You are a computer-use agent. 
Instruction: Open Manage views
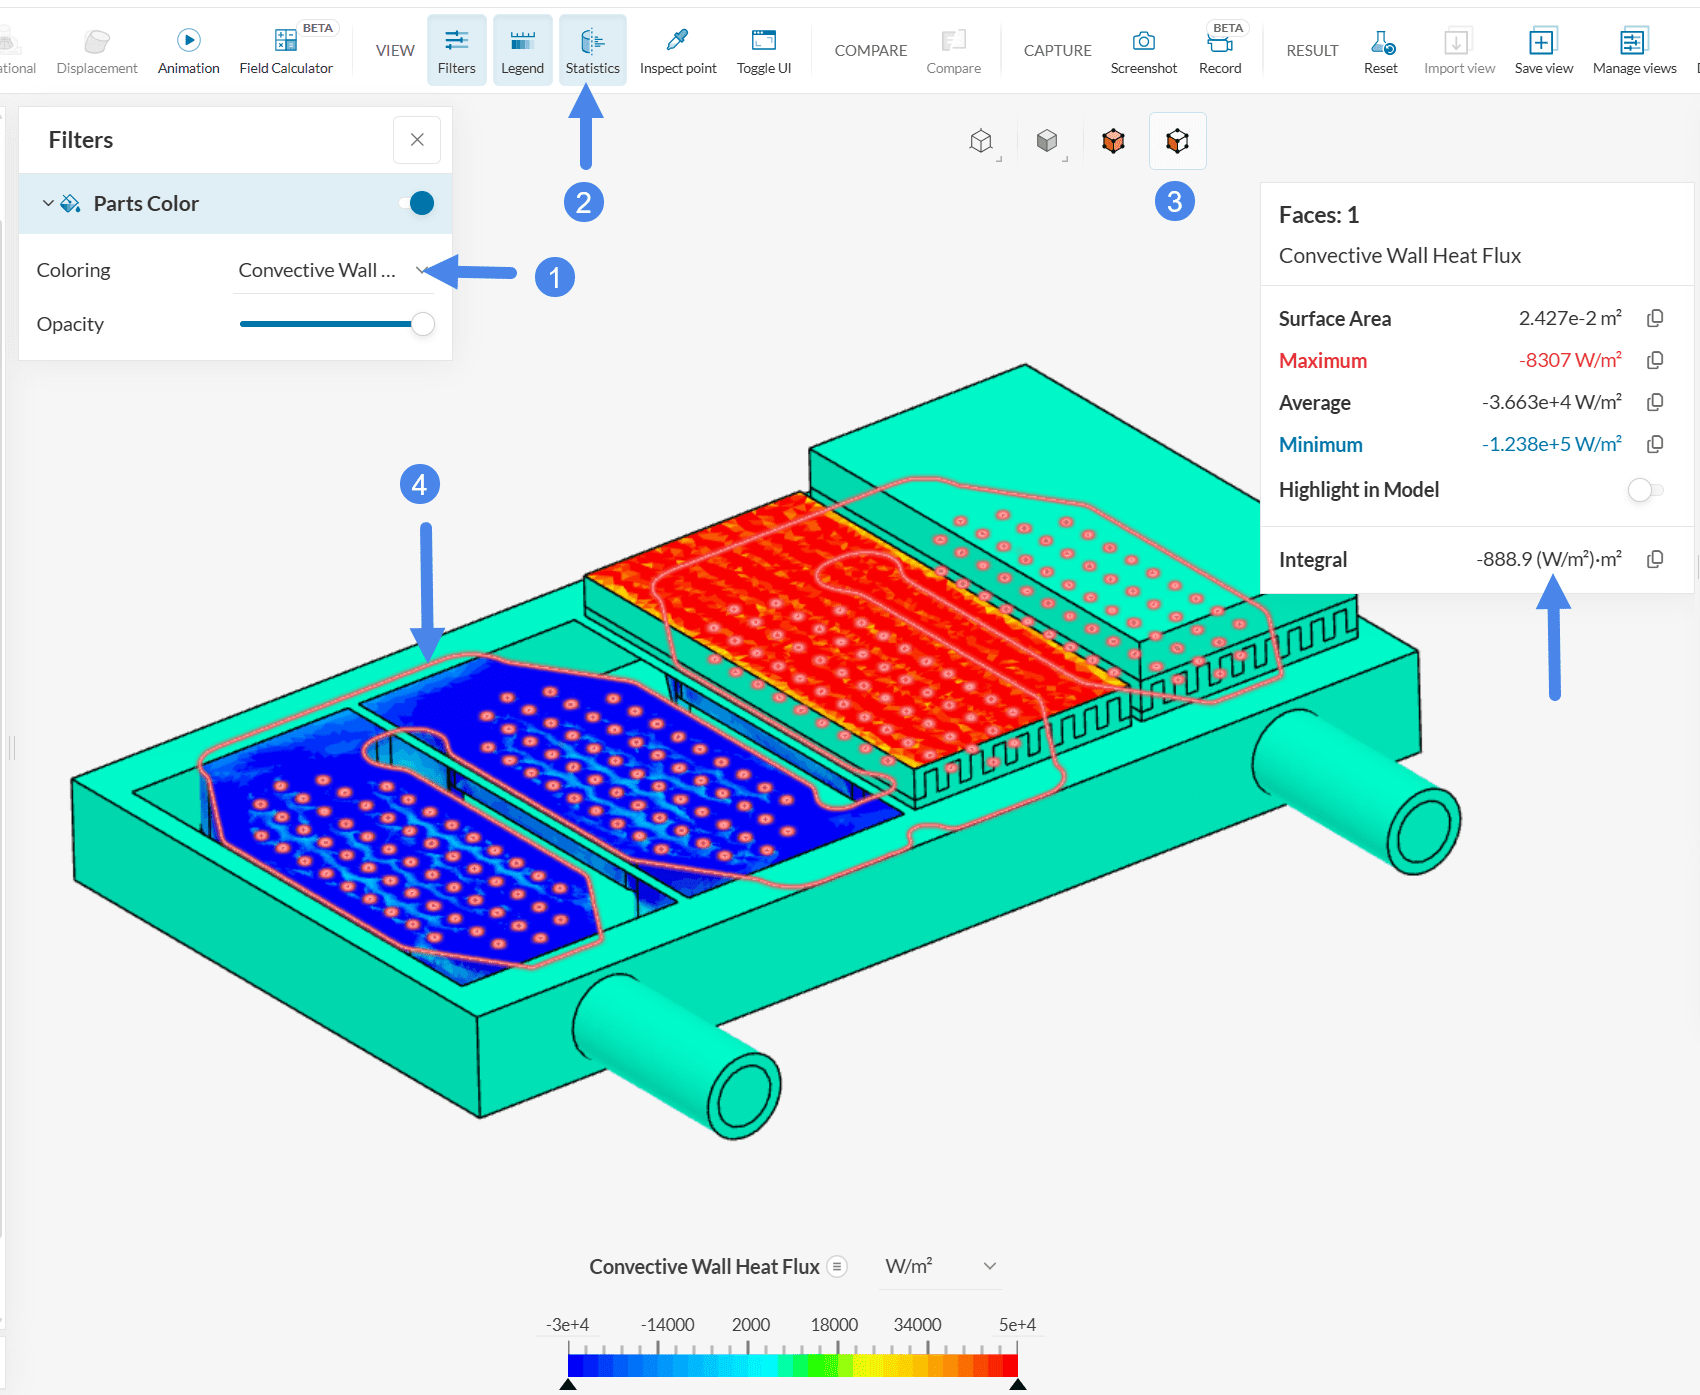tap(1634, 50)
